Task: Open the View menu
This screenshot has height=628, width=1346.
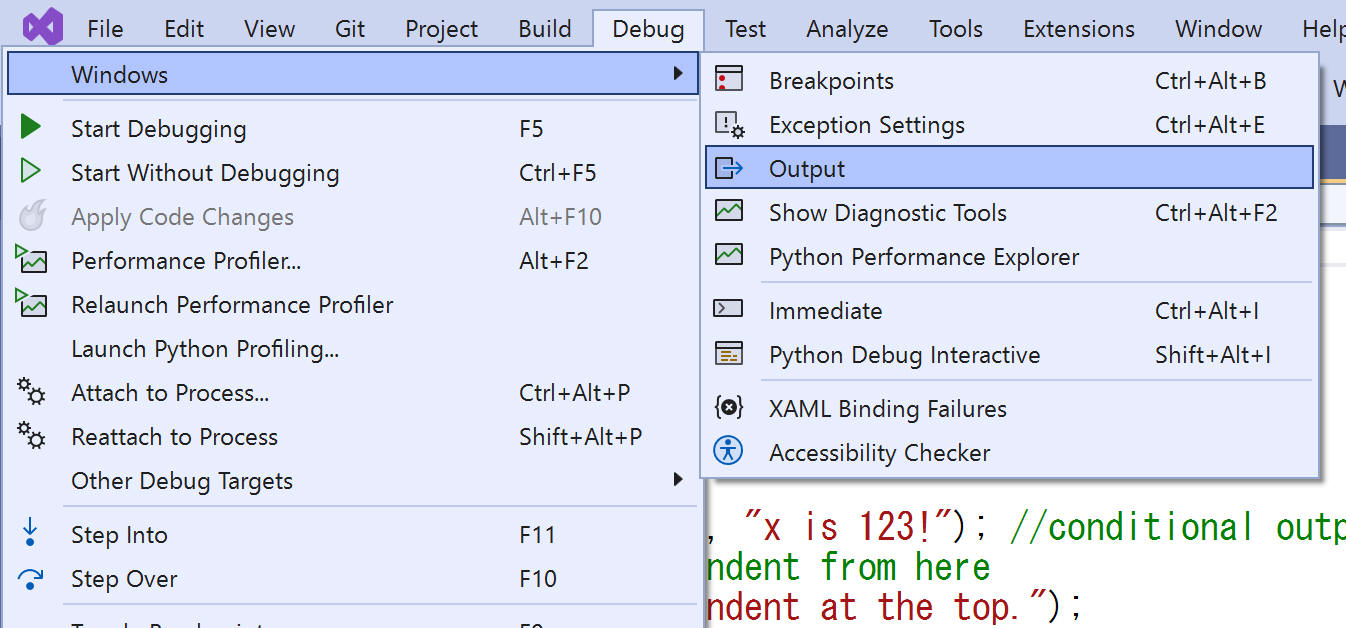Action: point(269,29)
